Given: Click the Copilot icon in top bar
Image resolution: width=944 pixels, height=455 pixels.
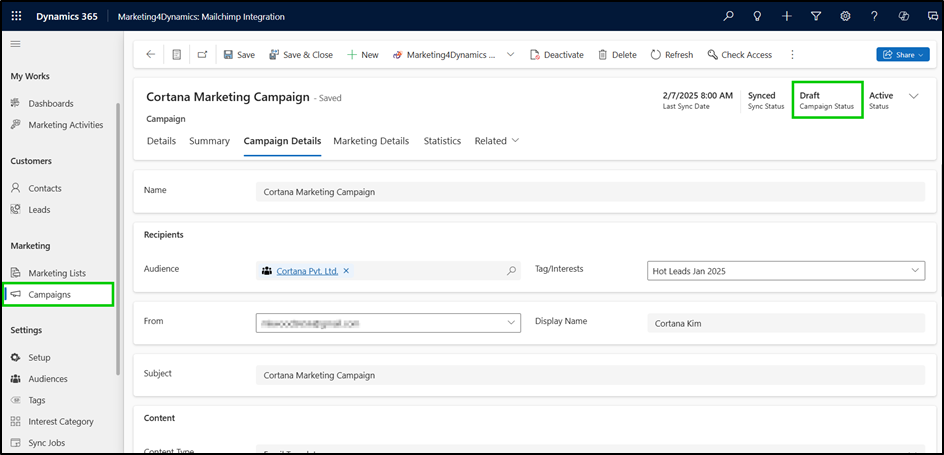Looking at the screenshot, I should pyautogui.click(x=903, y=17).
